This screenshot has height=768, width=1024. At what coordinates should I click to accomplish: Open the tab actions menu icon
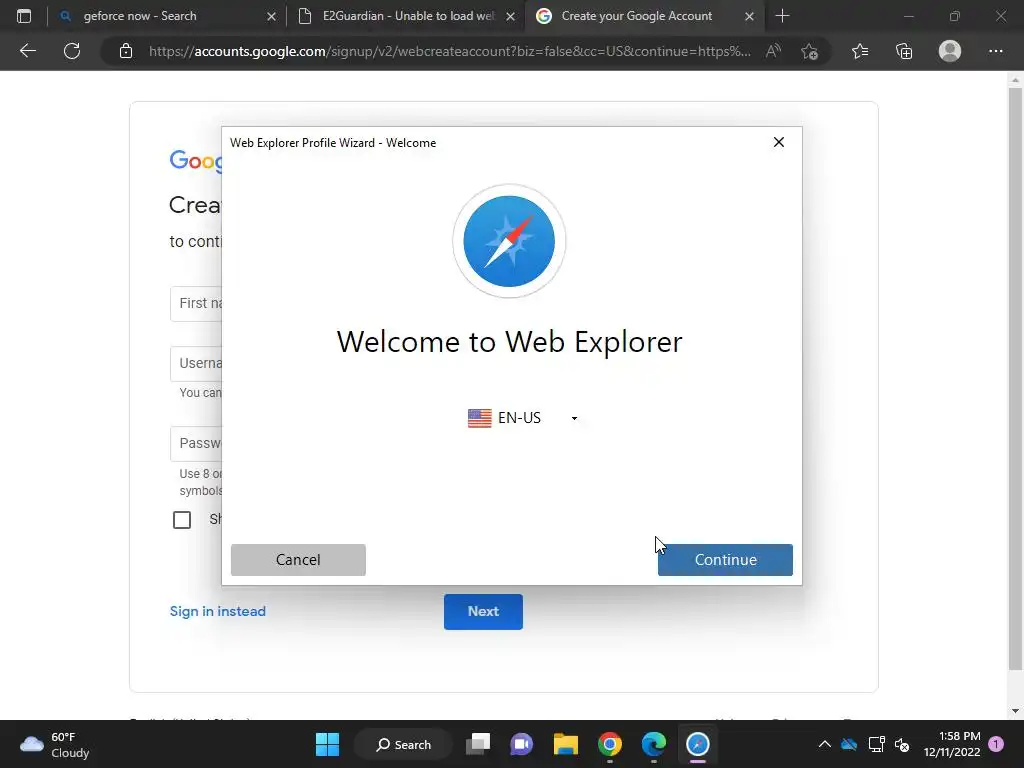click(24, 16)
